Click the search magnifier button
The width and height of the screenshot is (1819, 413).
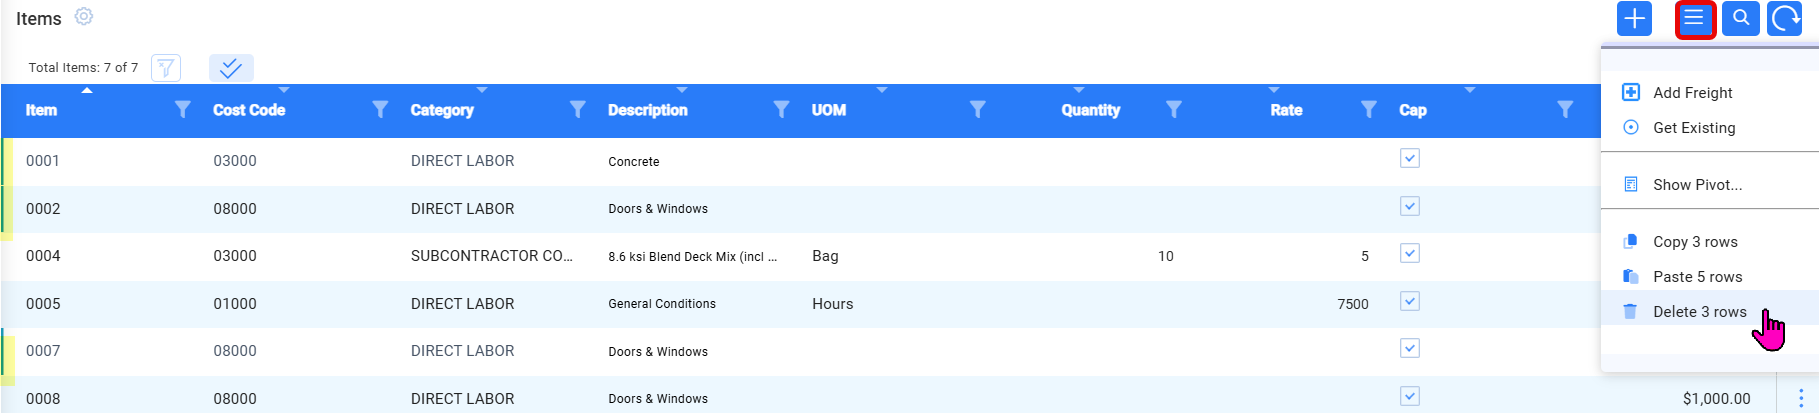(x=1741, y=18)
